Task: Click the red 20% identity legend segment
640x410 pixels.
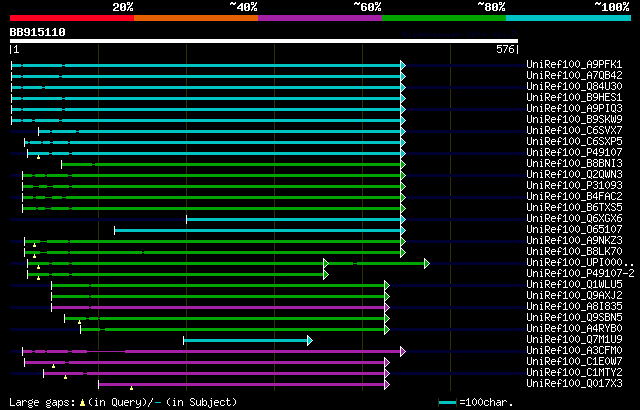Action: click(72, 18)
